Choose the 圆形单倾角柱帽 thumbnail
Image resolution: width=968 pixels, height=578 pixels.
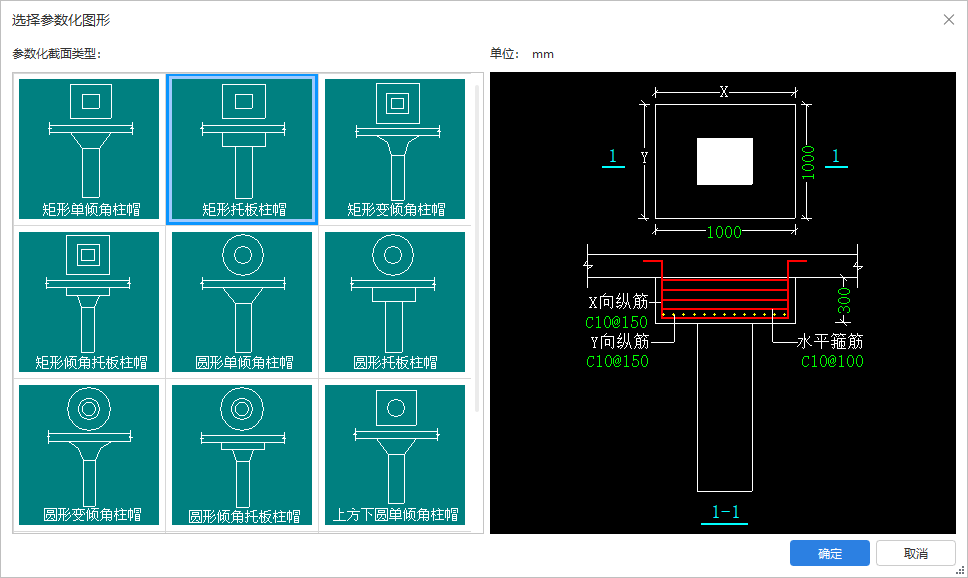pos(242,302)
